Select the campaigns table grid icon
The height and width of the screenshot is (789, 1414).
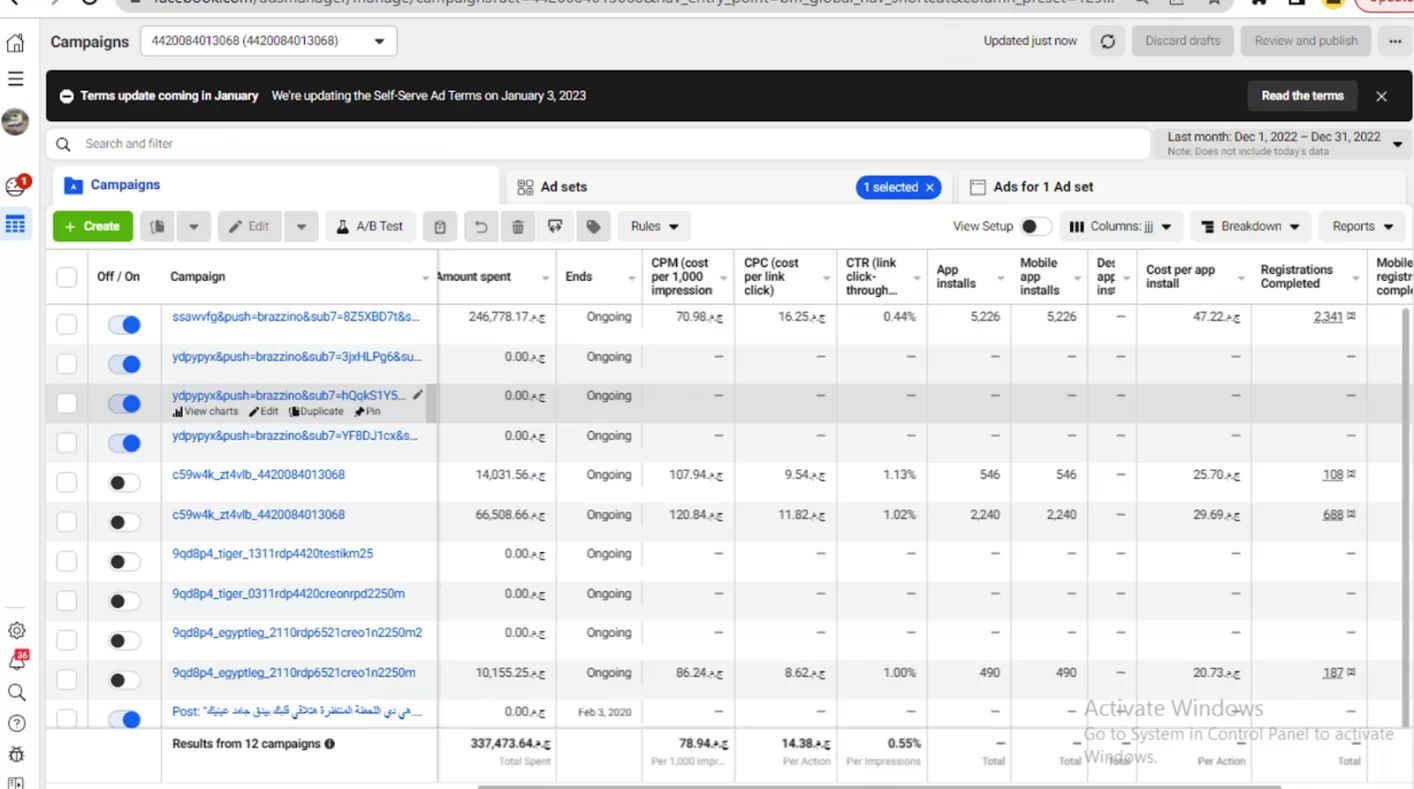[x=15, y=223]
